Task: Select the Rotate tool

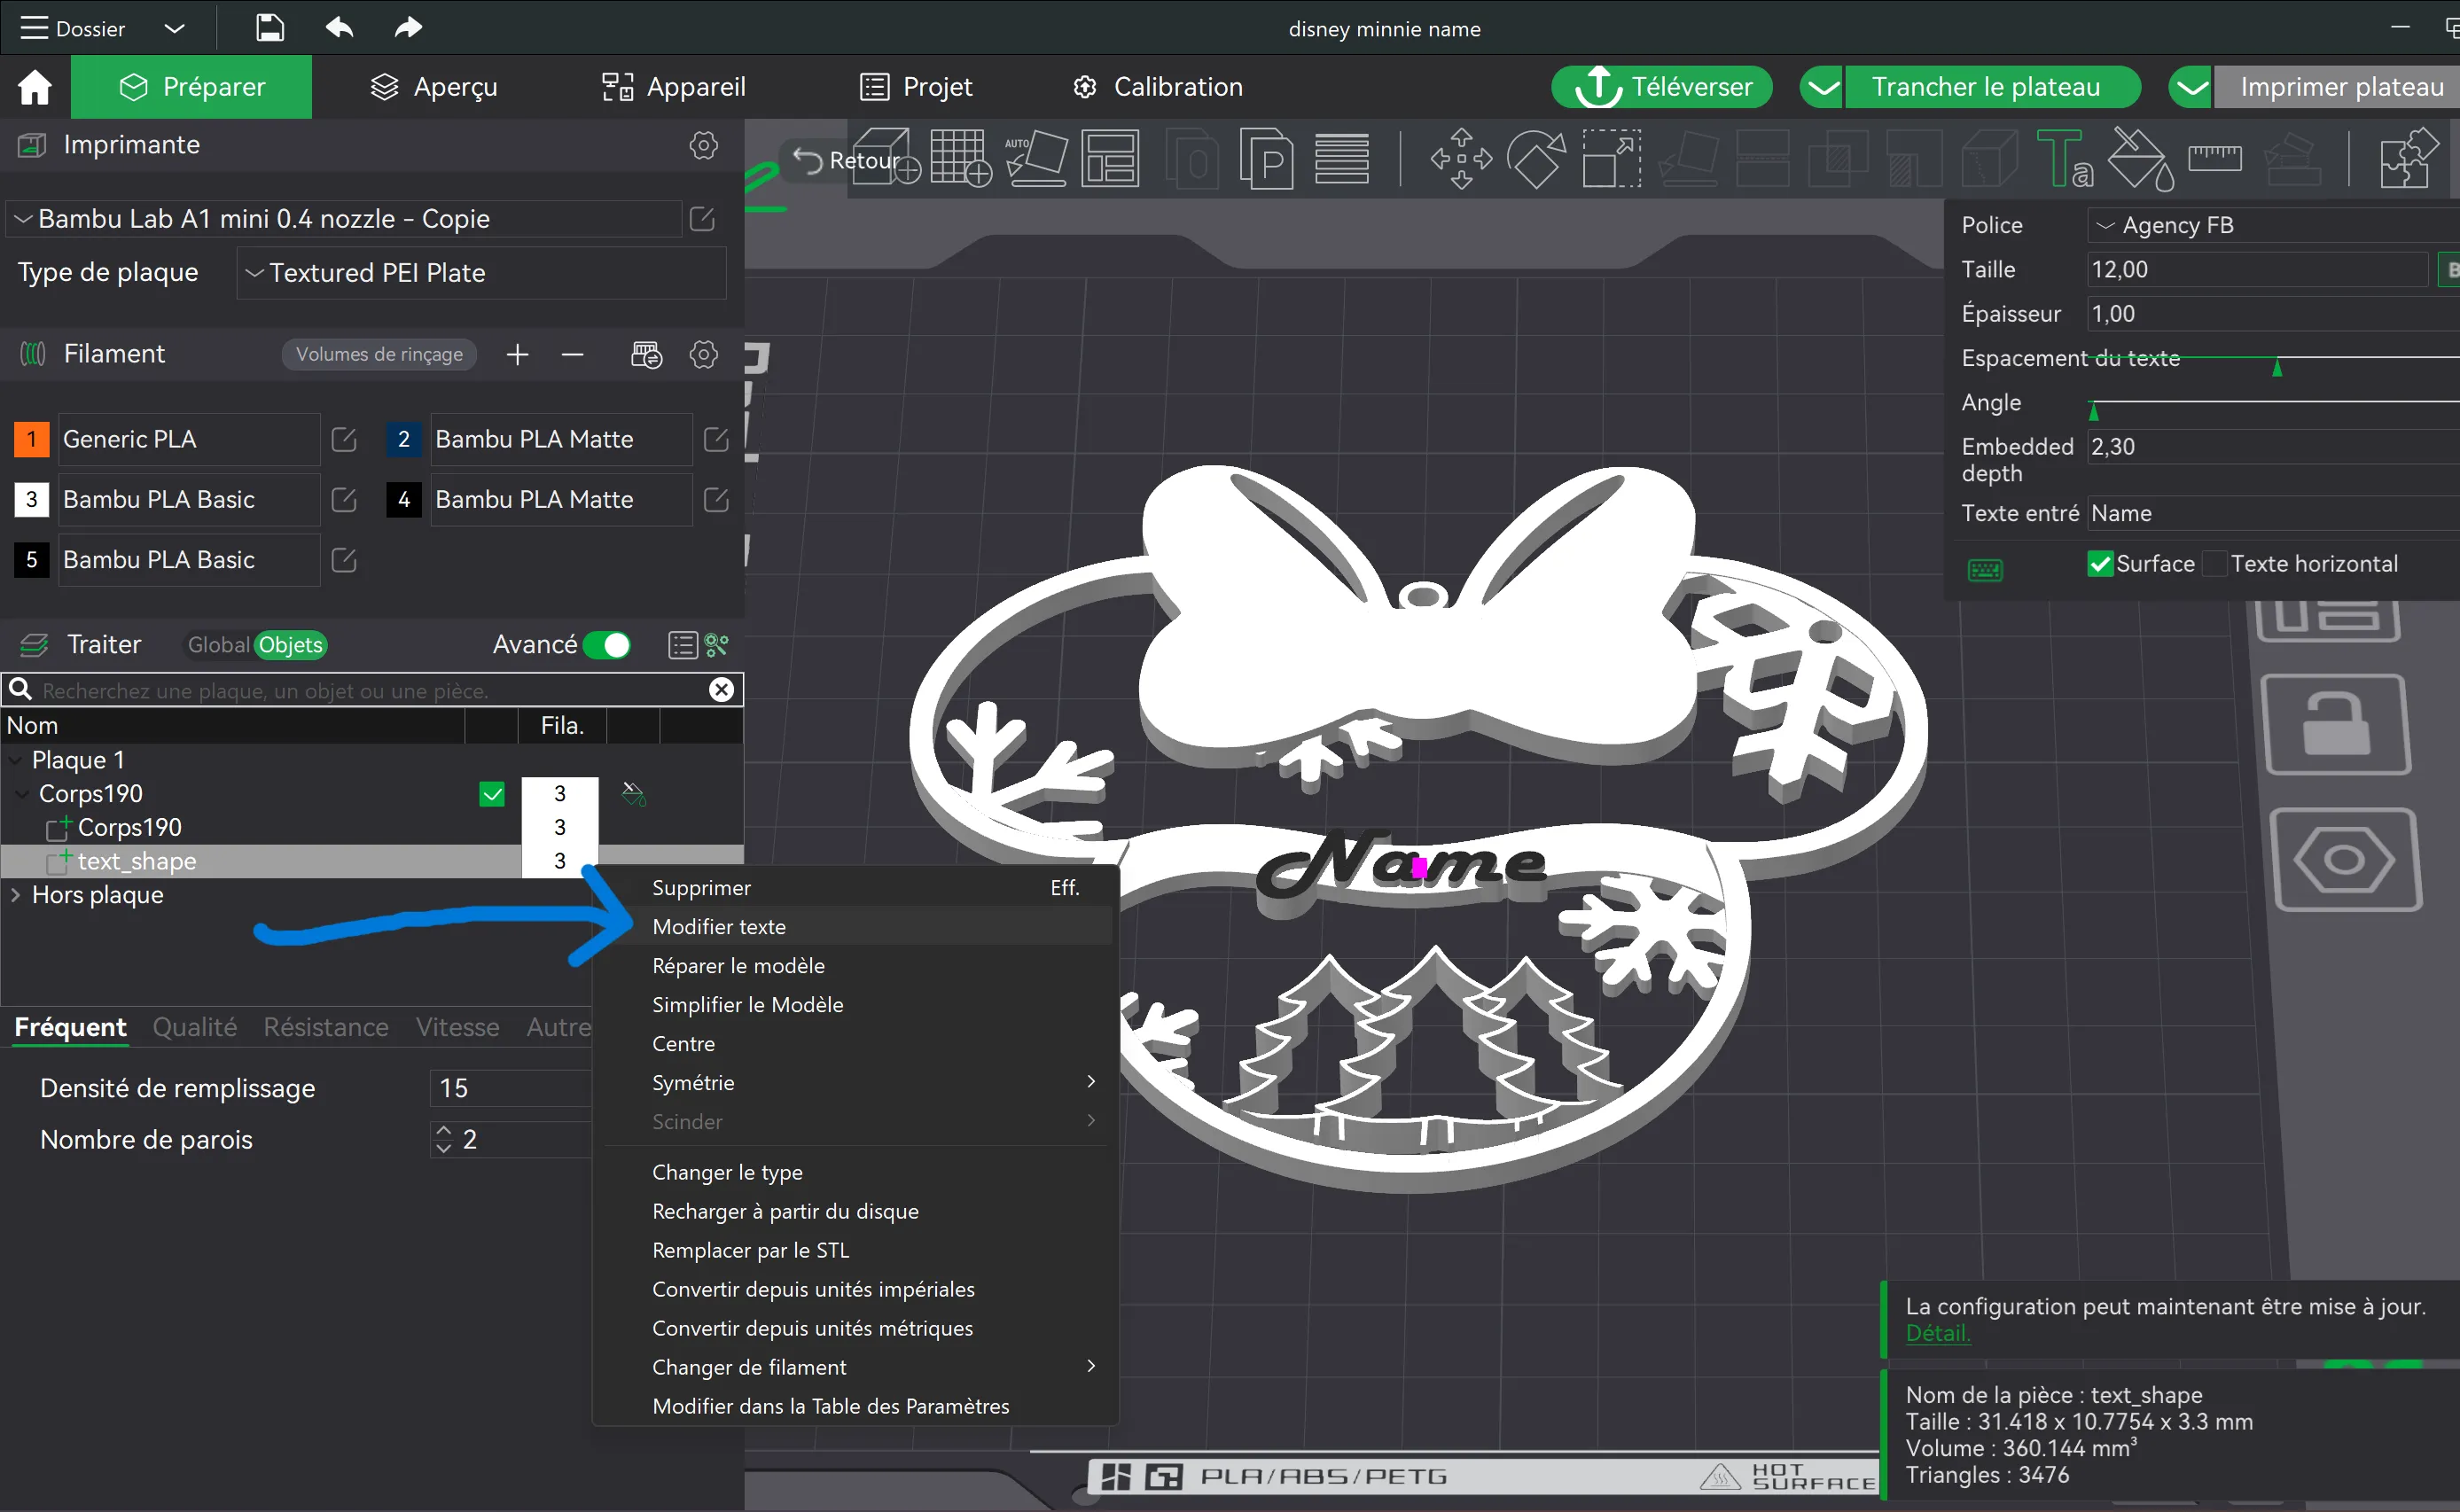Action: 1536,157
